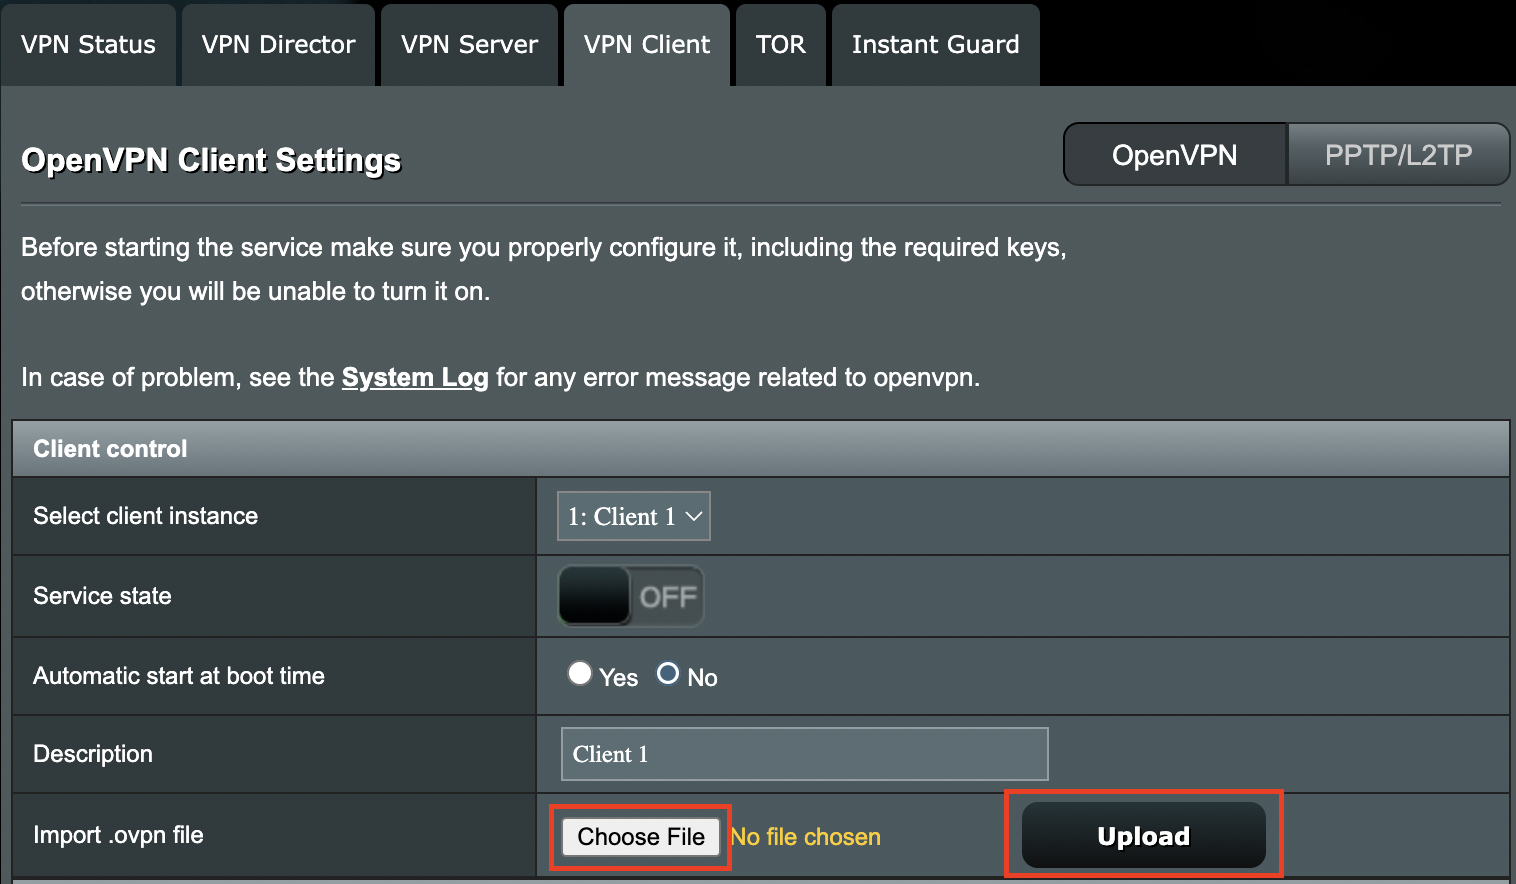Choose Yes for automatic start at boot
This screenshot has width=1516, height=884.
(580, 673)
